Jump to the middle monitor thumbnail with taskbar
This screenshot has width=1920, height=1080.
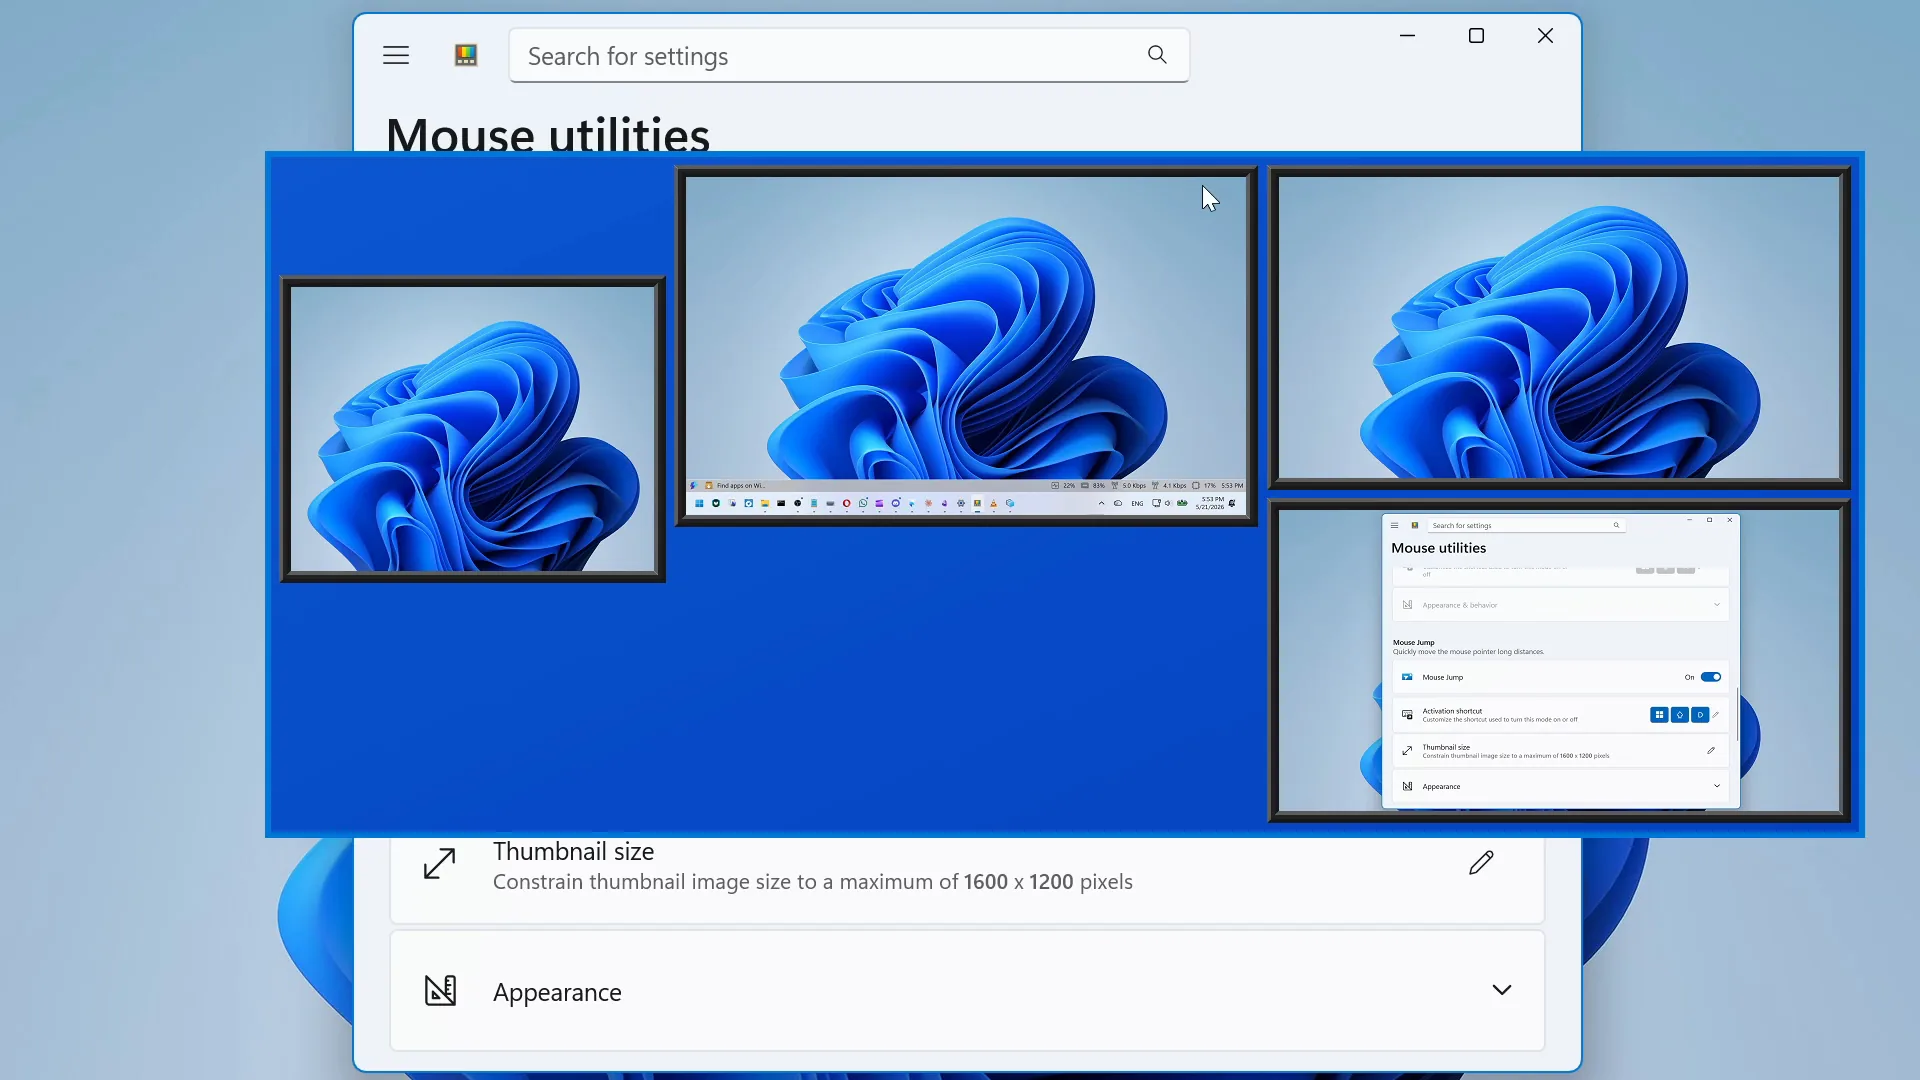pyautogui.click(x=966, y=346)
